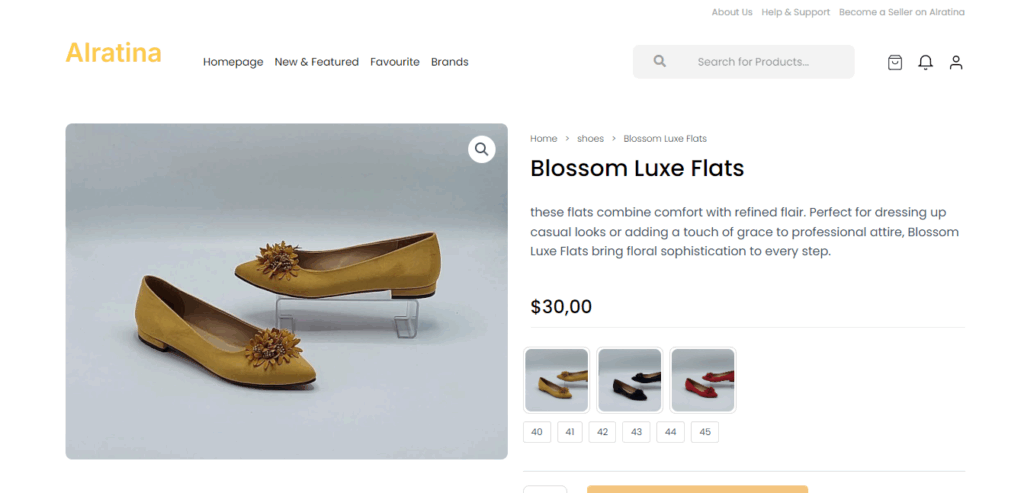
Task: Pick shoe size 43
Action: (636, 432)
